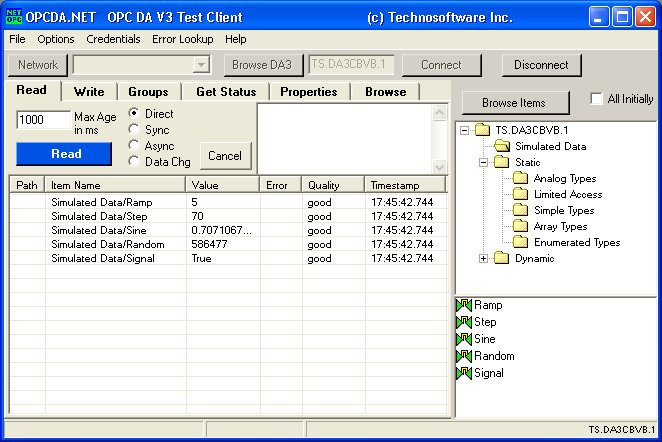Open the Help menu

coord(236,39)
